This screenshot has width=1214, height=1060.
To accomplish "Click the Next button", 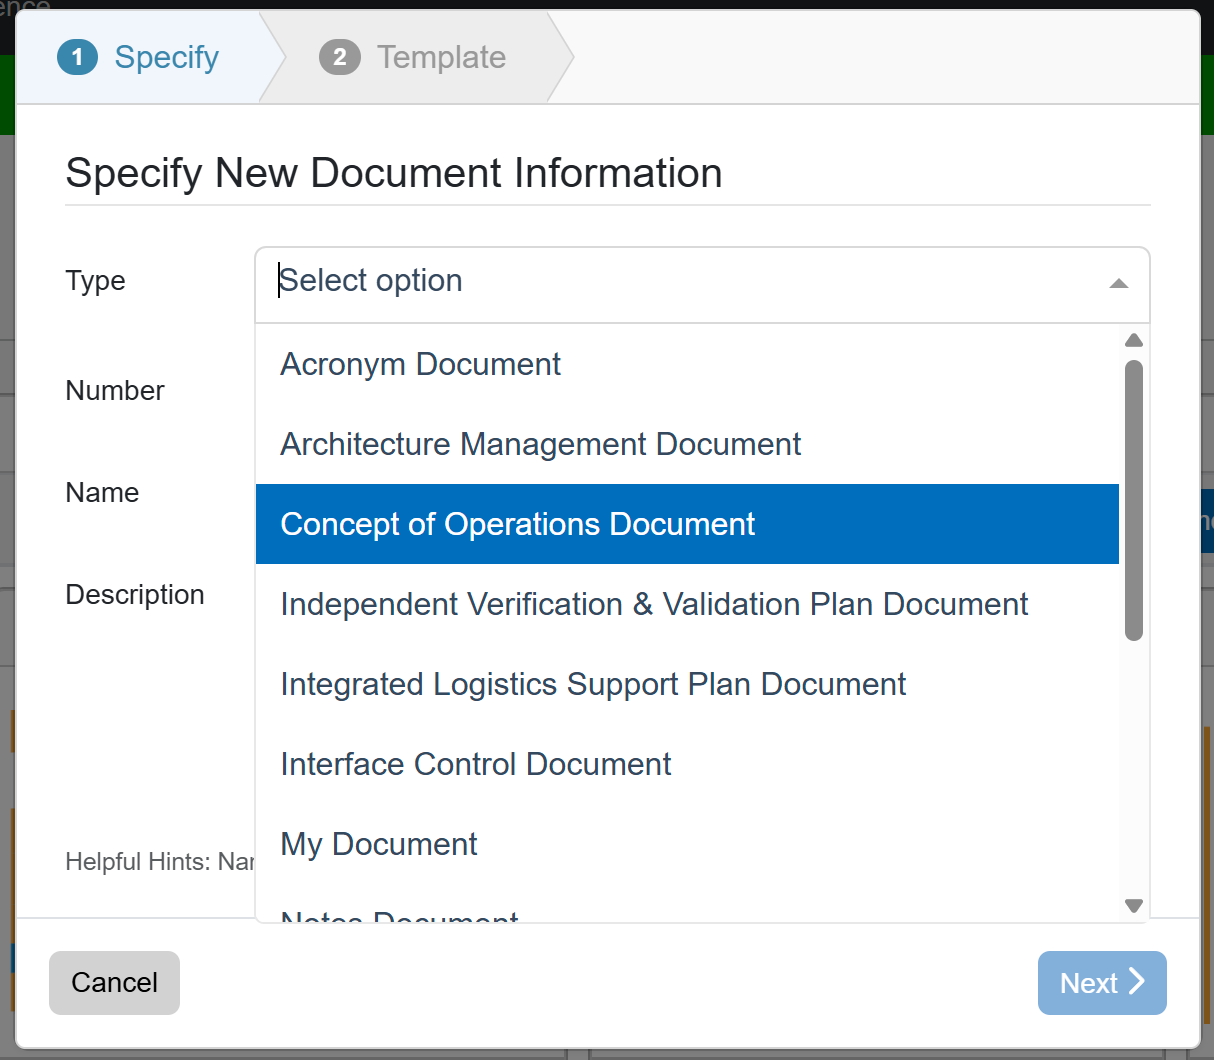I will pos(1101,983).
